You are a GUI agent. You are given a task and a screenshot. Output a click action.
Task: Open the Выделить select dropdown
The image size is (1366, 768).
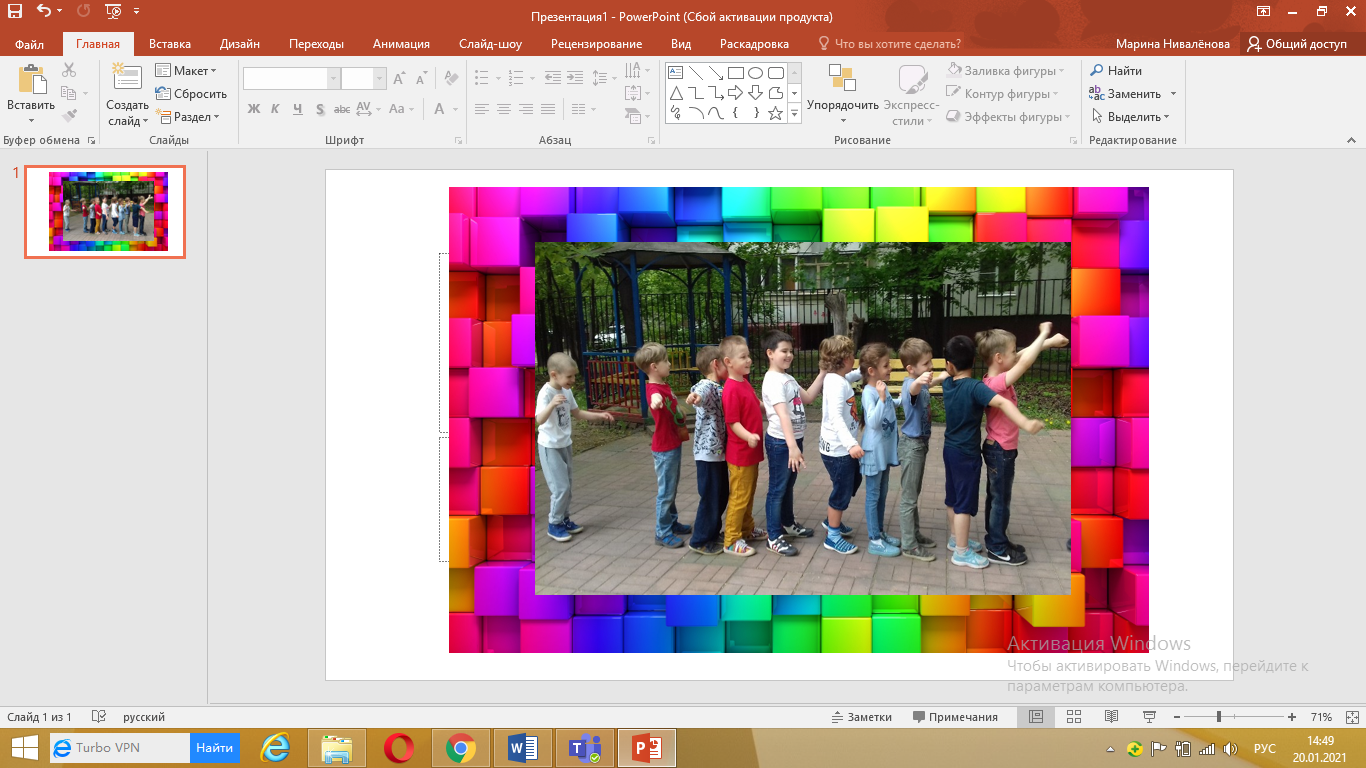(x=1130, y=117)
